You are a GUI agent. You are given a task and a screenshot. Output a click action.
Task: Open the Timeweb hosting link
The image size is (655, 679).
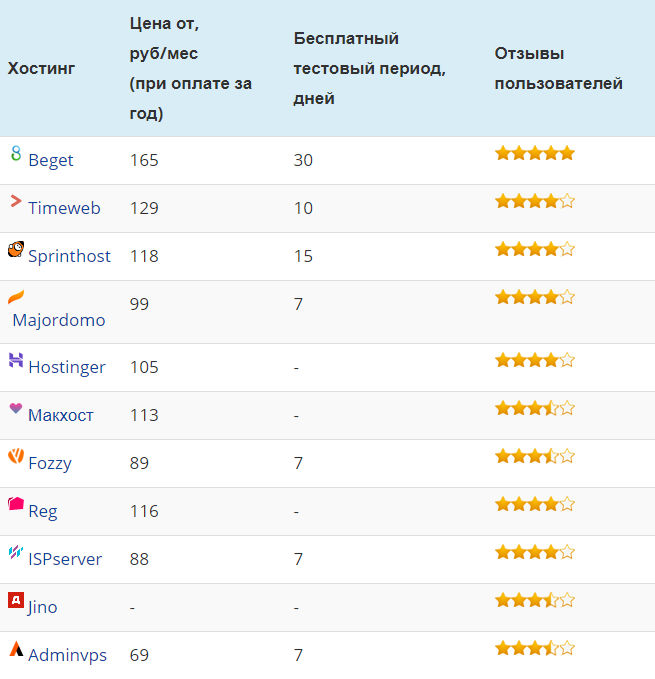point(64,209)
